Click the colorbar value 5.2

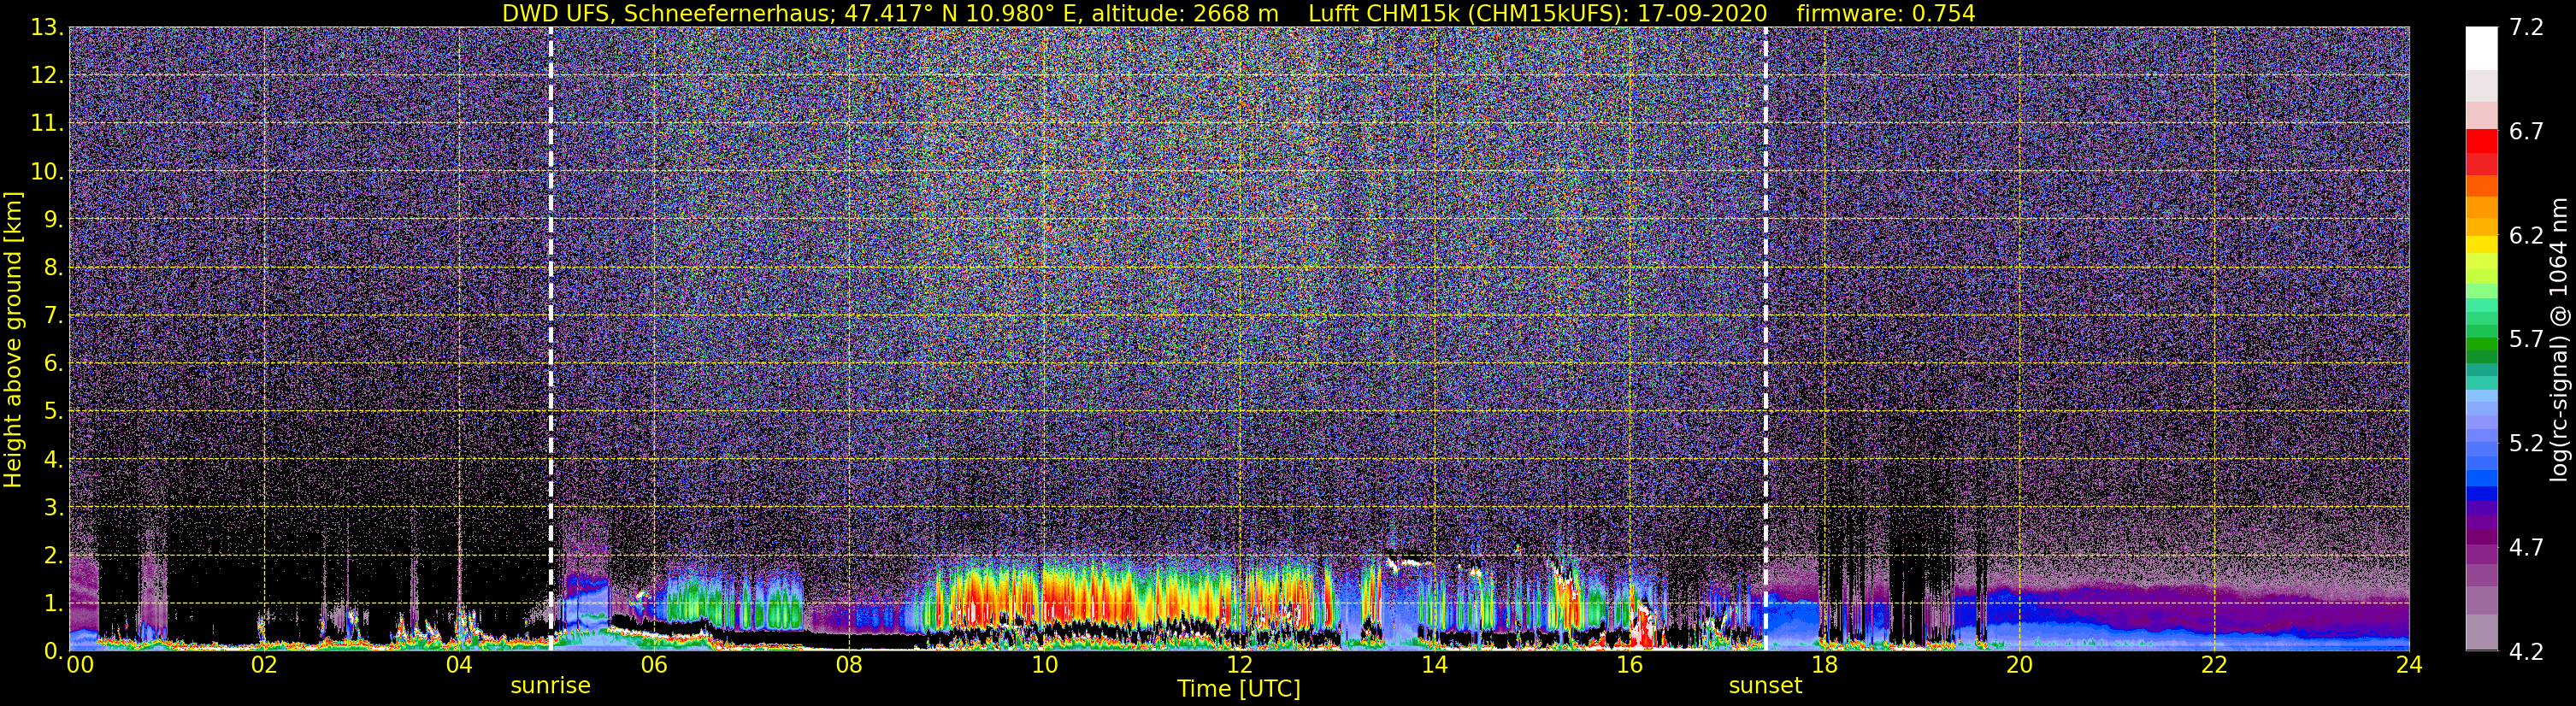pyautogui.click(x=2526, y=443)
